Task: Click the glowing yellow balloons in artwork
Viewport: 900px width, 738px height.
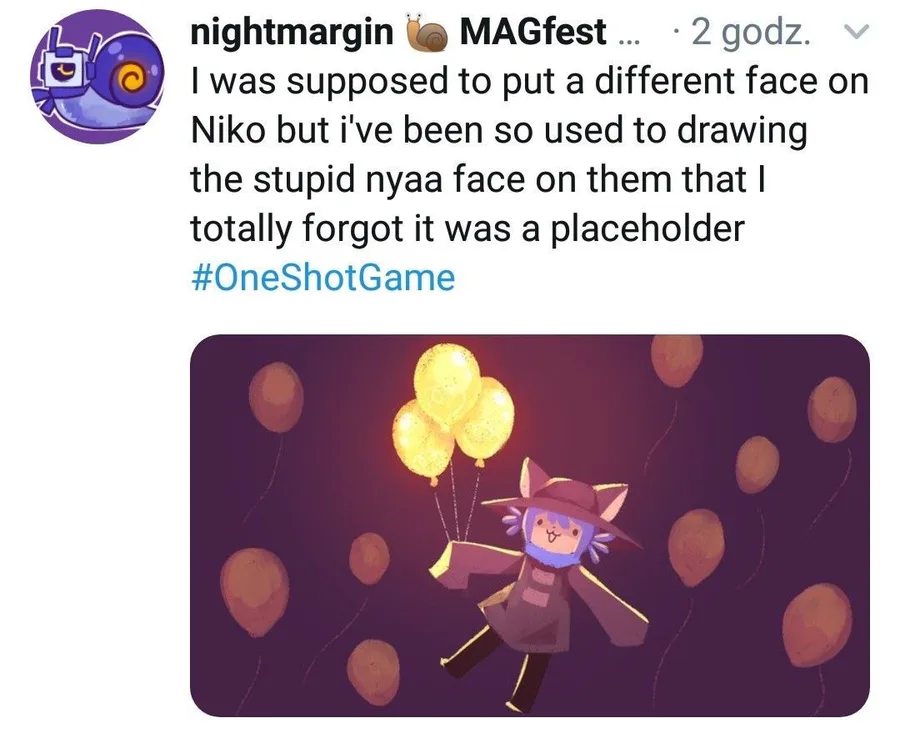Action: [456, 410]
